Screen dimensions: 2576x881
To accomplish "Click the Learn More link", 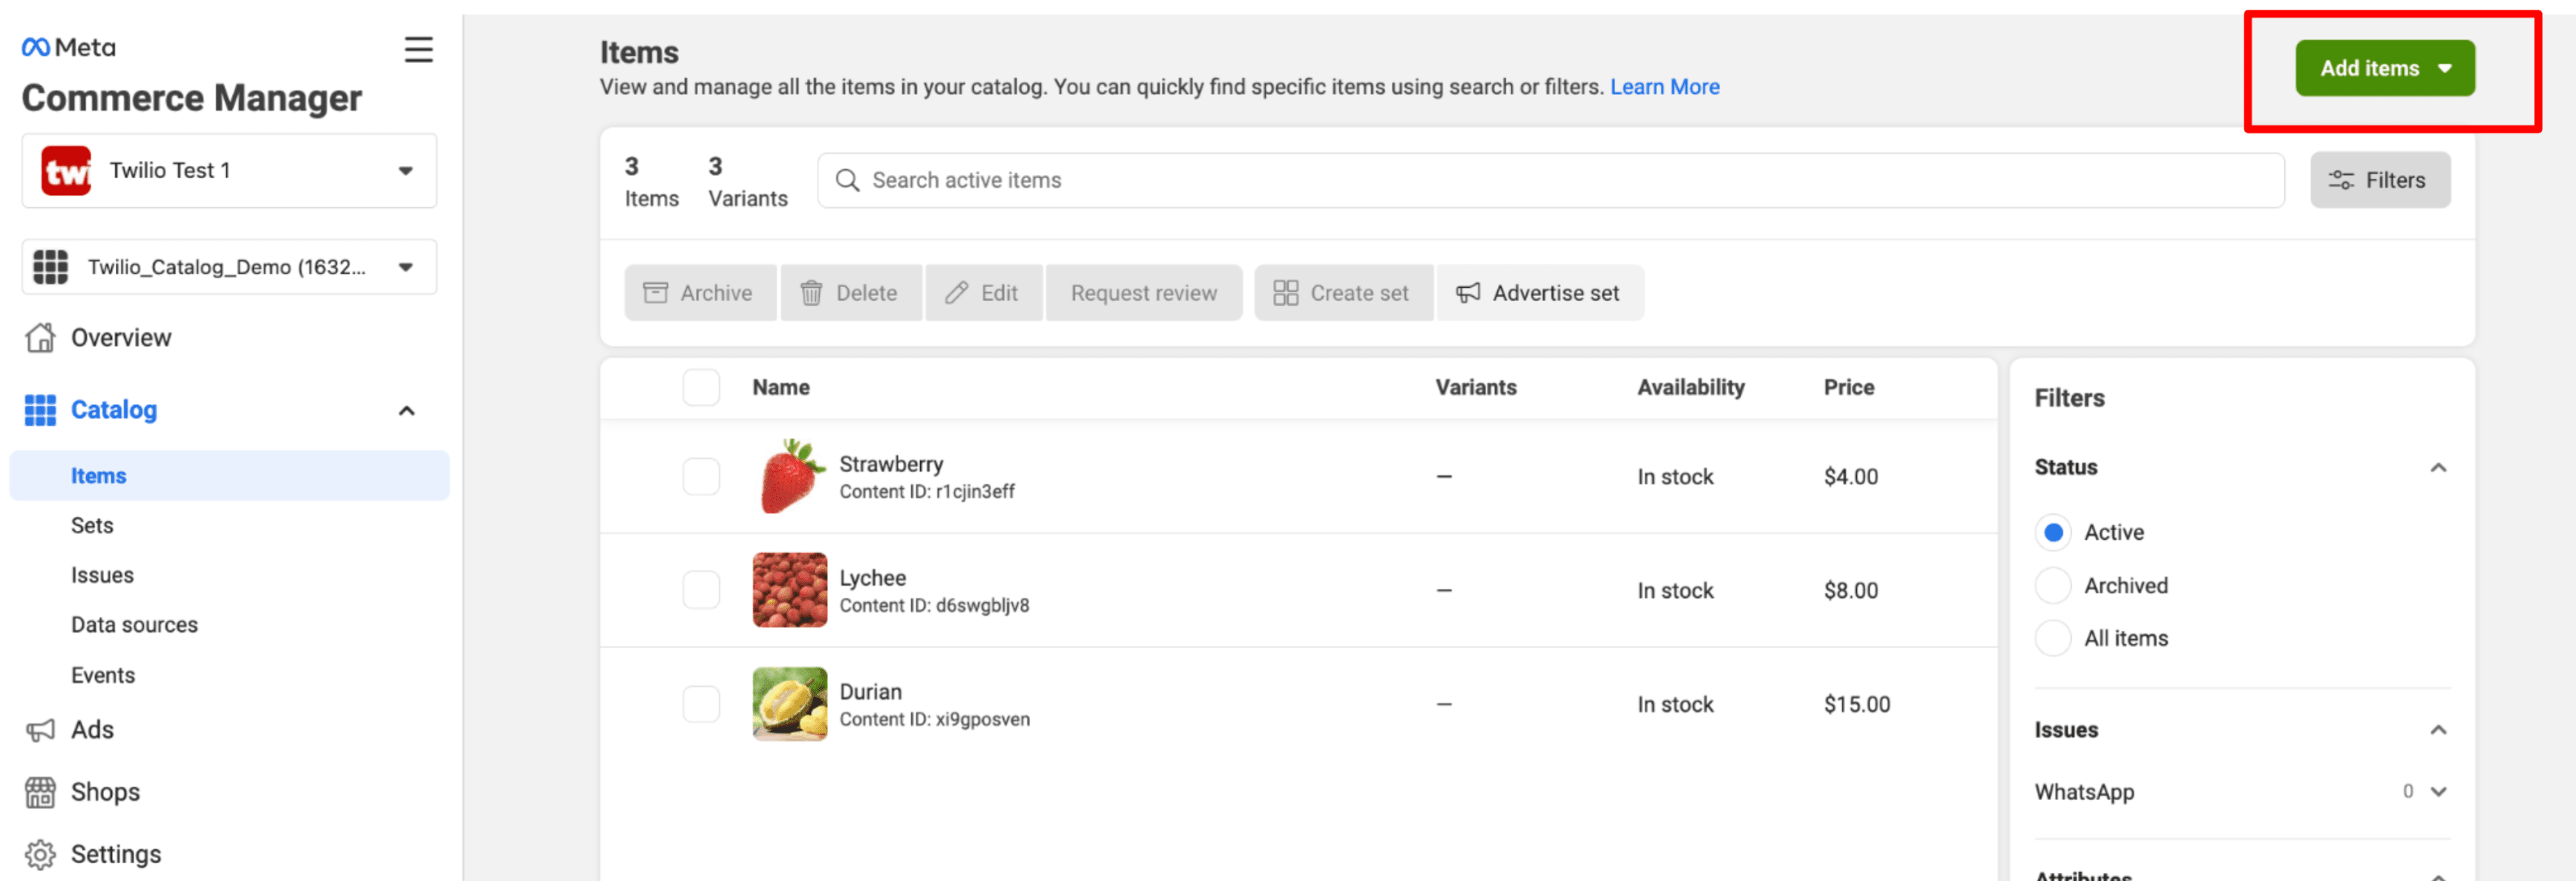I will 1664,87.
